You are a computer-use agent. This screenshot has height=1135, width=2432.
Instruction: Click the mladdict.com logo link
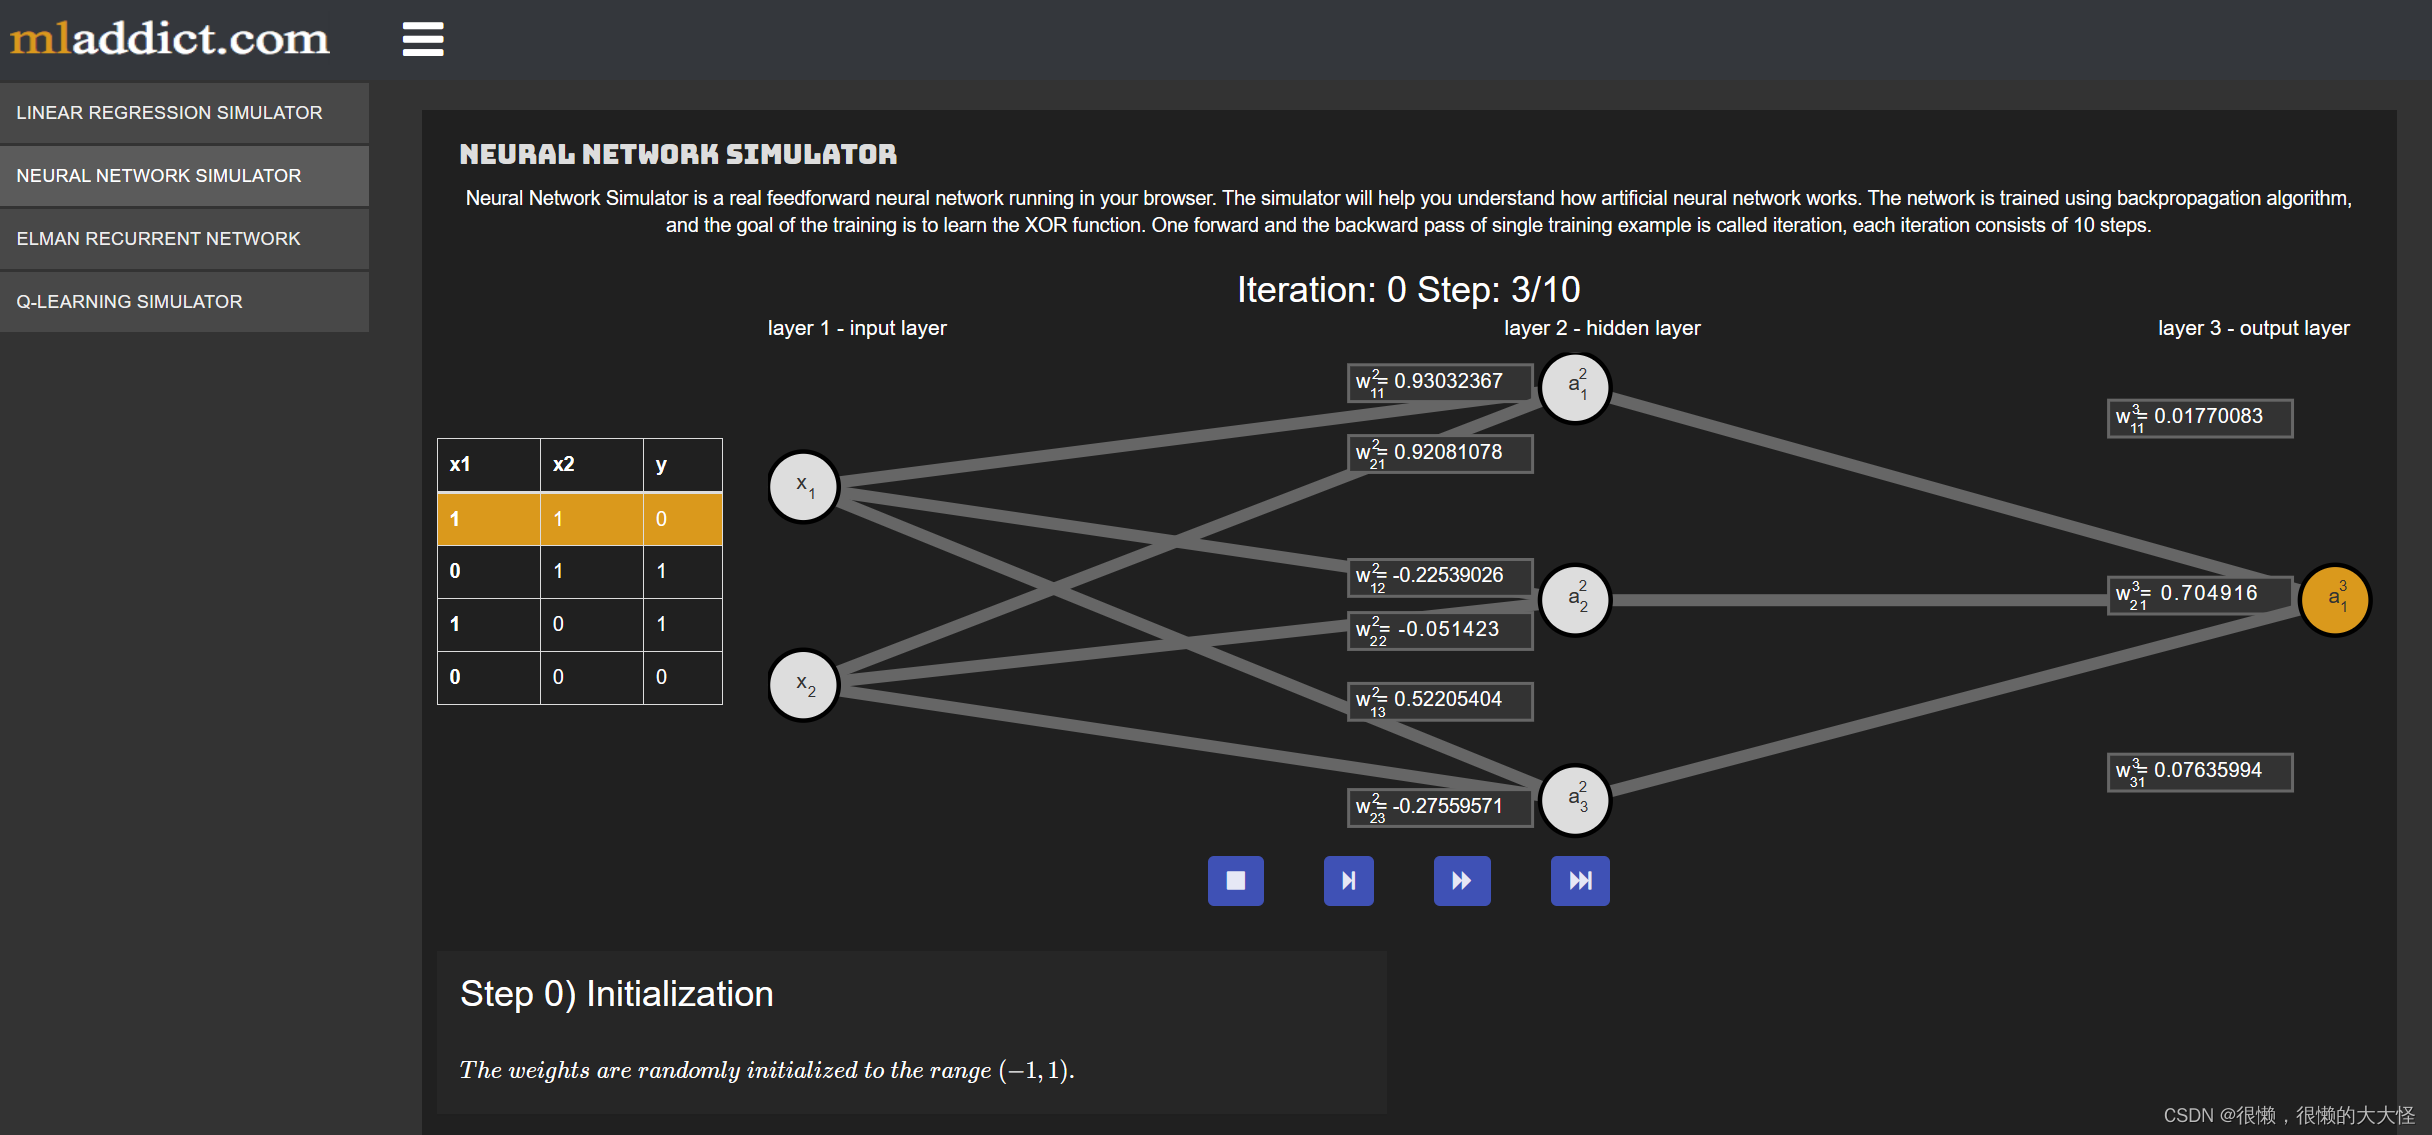tap(169, 39)
